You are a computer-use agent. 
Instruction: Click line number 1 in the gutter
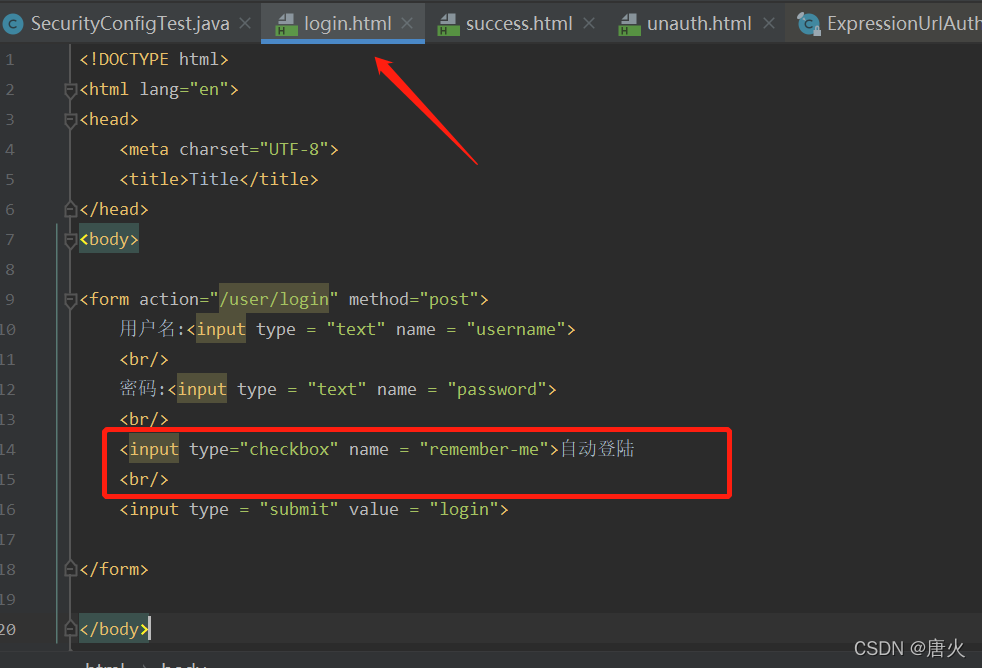(x=9, y=60)
